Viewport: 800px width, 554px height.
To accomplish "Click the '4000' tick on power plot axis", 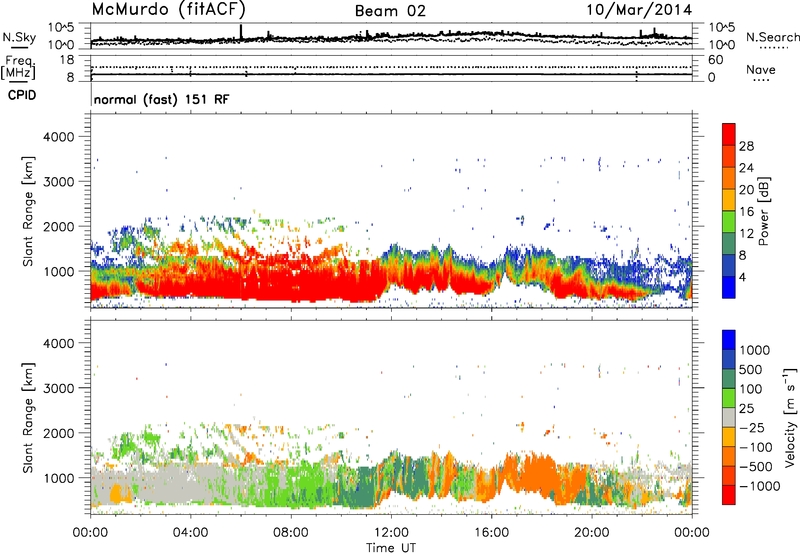I will [x=59, y=137].
